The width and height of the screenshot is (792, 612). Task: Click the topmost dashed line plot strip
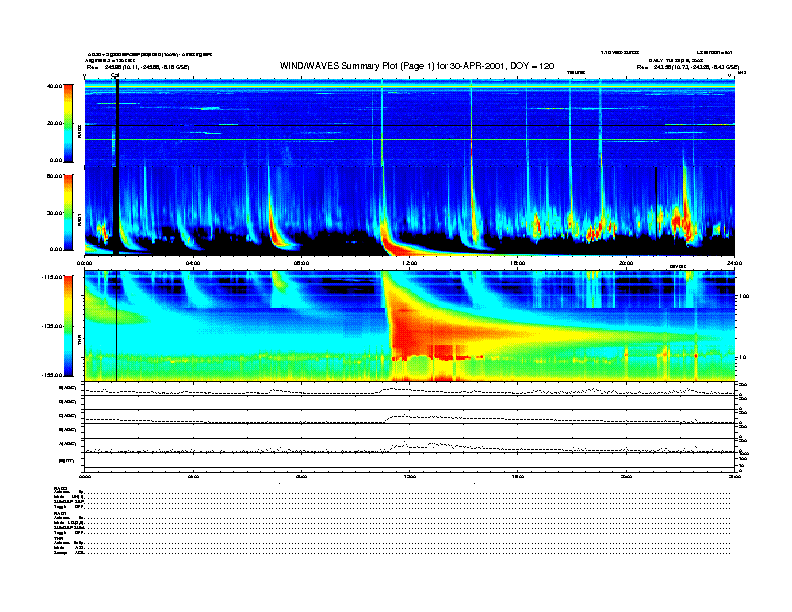pyautogui.click(x=409, y=390)
